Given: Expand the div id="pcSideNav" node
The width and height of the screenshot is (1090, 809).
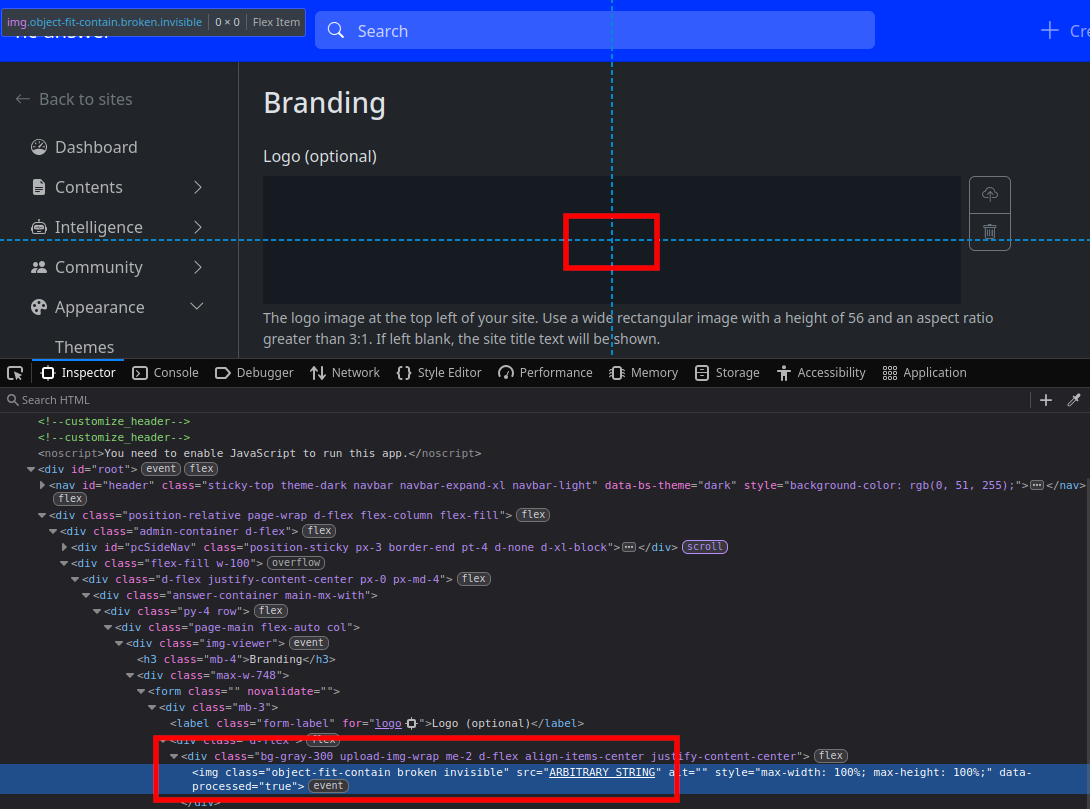Looking at the screenshot, I should pyautogui.click(x=64, y=548).
